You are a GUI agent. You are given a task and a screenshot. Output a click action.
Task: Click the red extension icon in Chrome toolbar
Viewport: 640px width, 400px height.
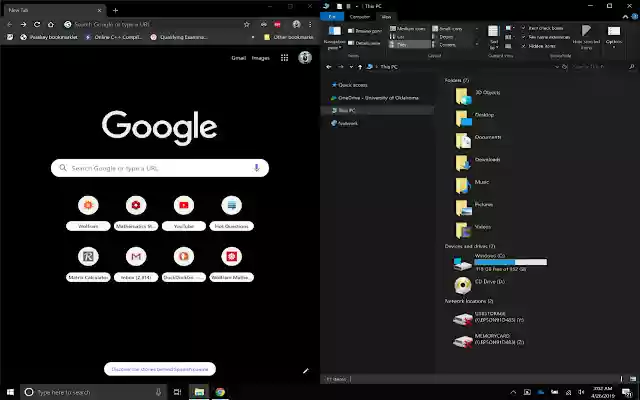tap(278, 24)
